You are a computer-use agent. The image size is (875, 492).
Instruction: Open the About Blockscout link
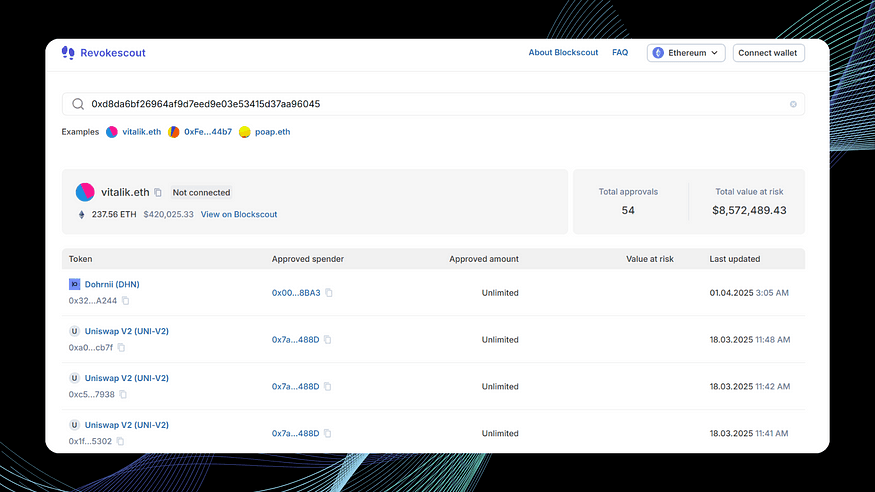coord(563,52)
